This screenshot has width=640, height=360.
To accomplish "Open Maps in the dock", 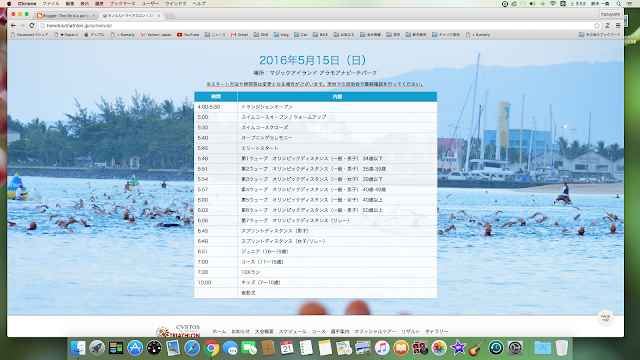I will pyautogui.click(x=344, y=348).
